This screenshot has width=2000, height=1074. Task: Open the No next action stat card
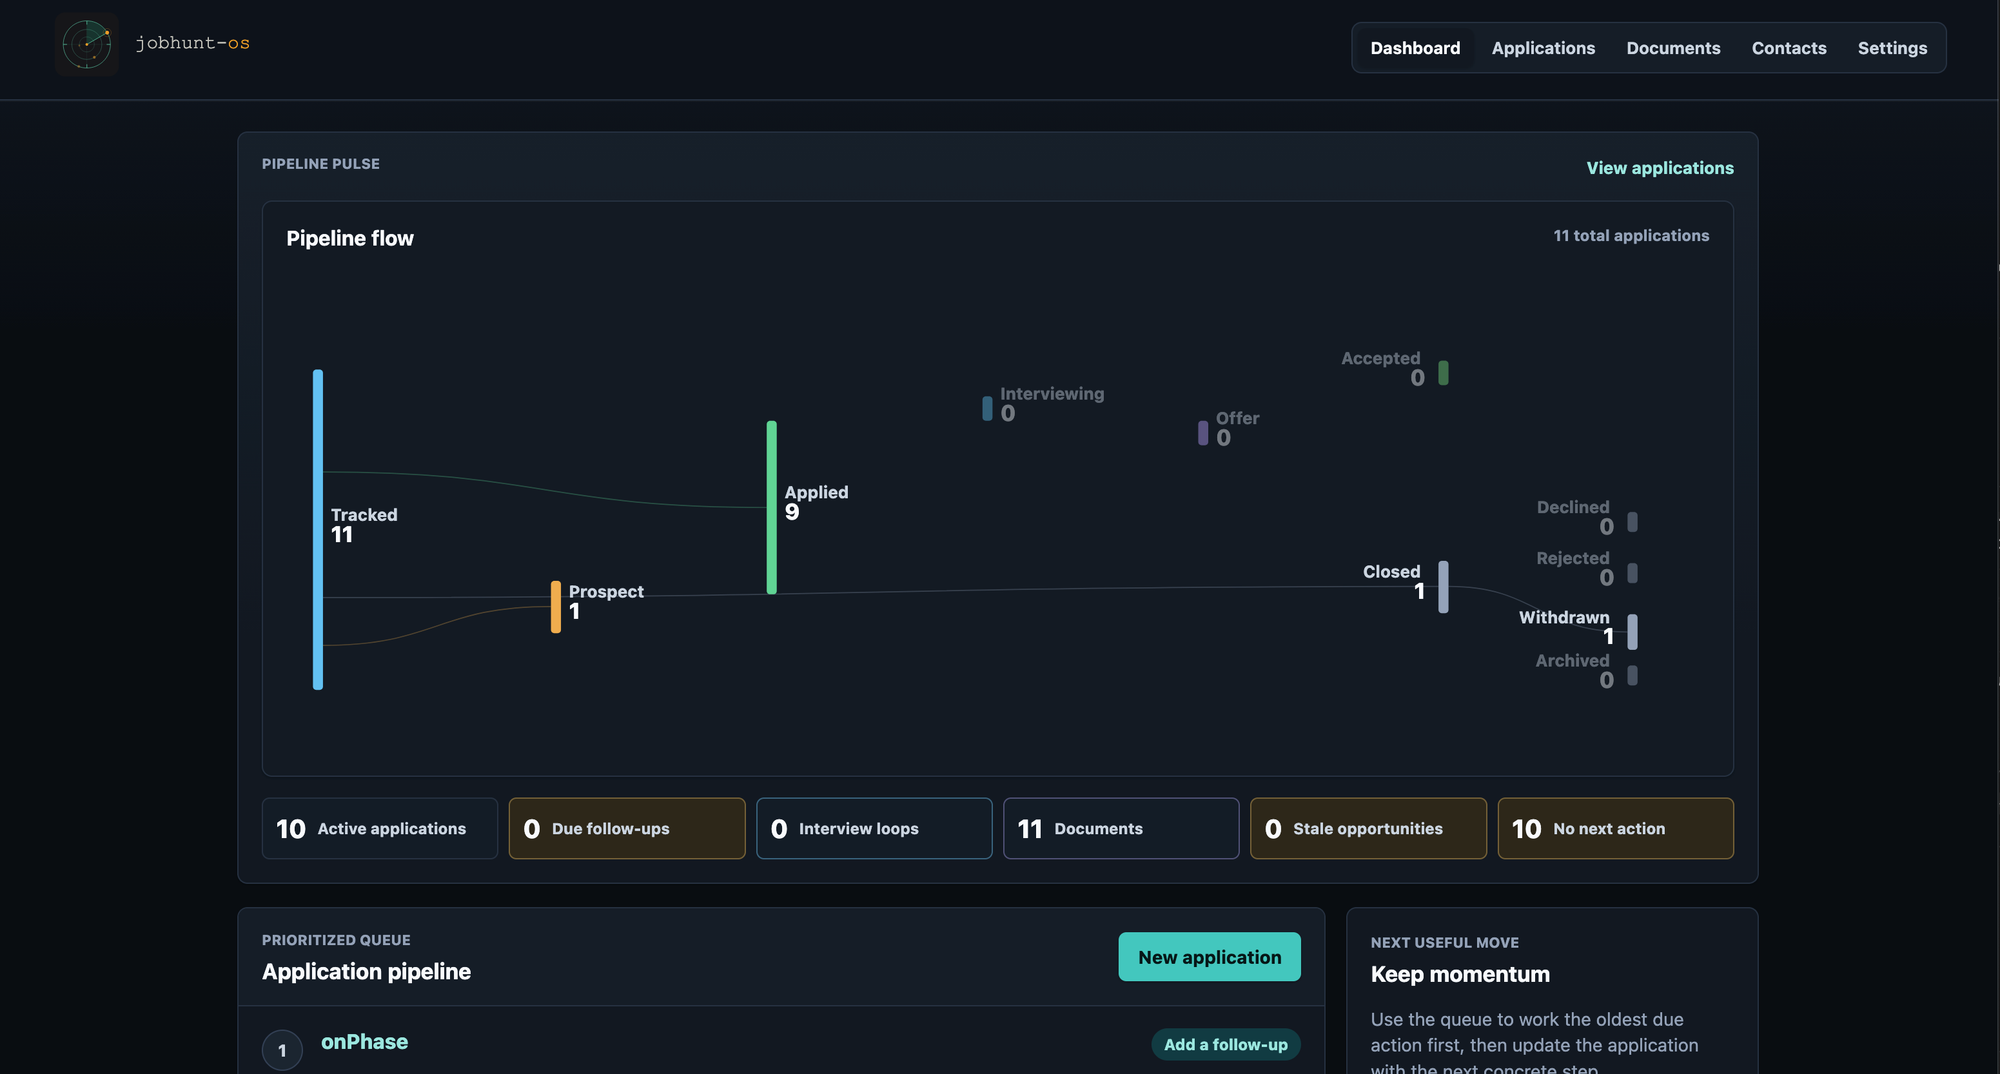(1616, 828)
